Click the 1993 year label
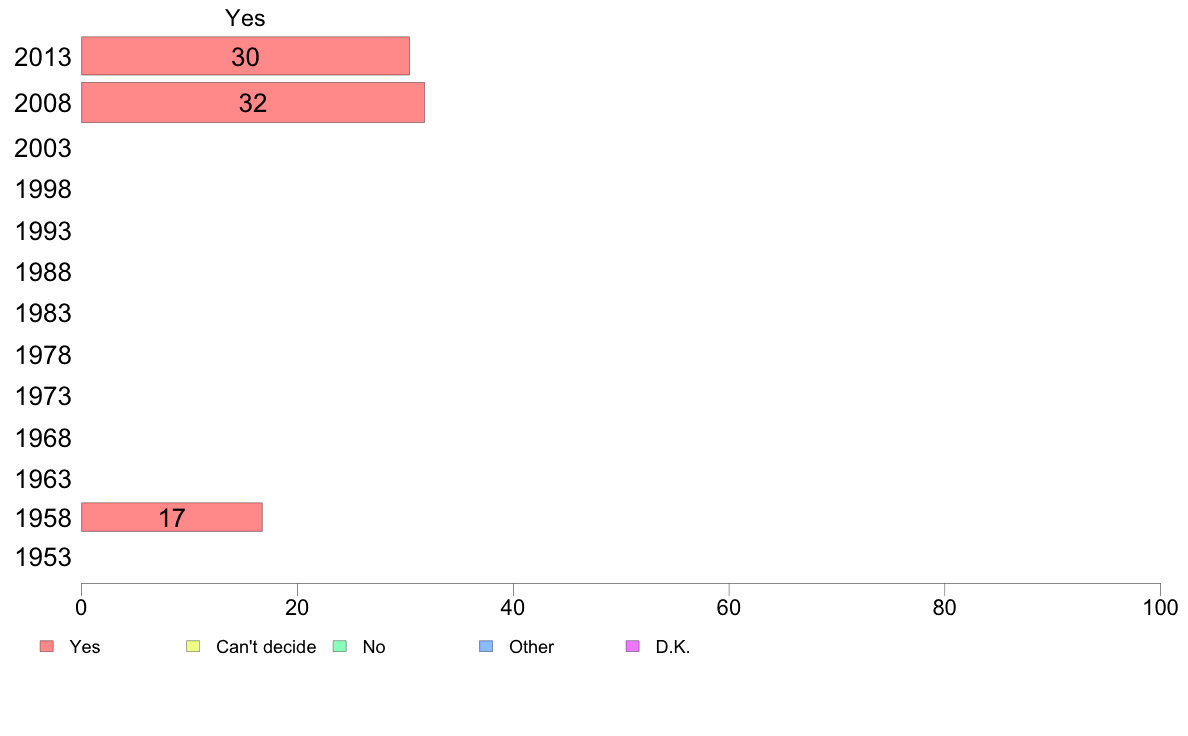This screenshot has width=1188, height=736. pyautogui.click(x=43, y=232)
